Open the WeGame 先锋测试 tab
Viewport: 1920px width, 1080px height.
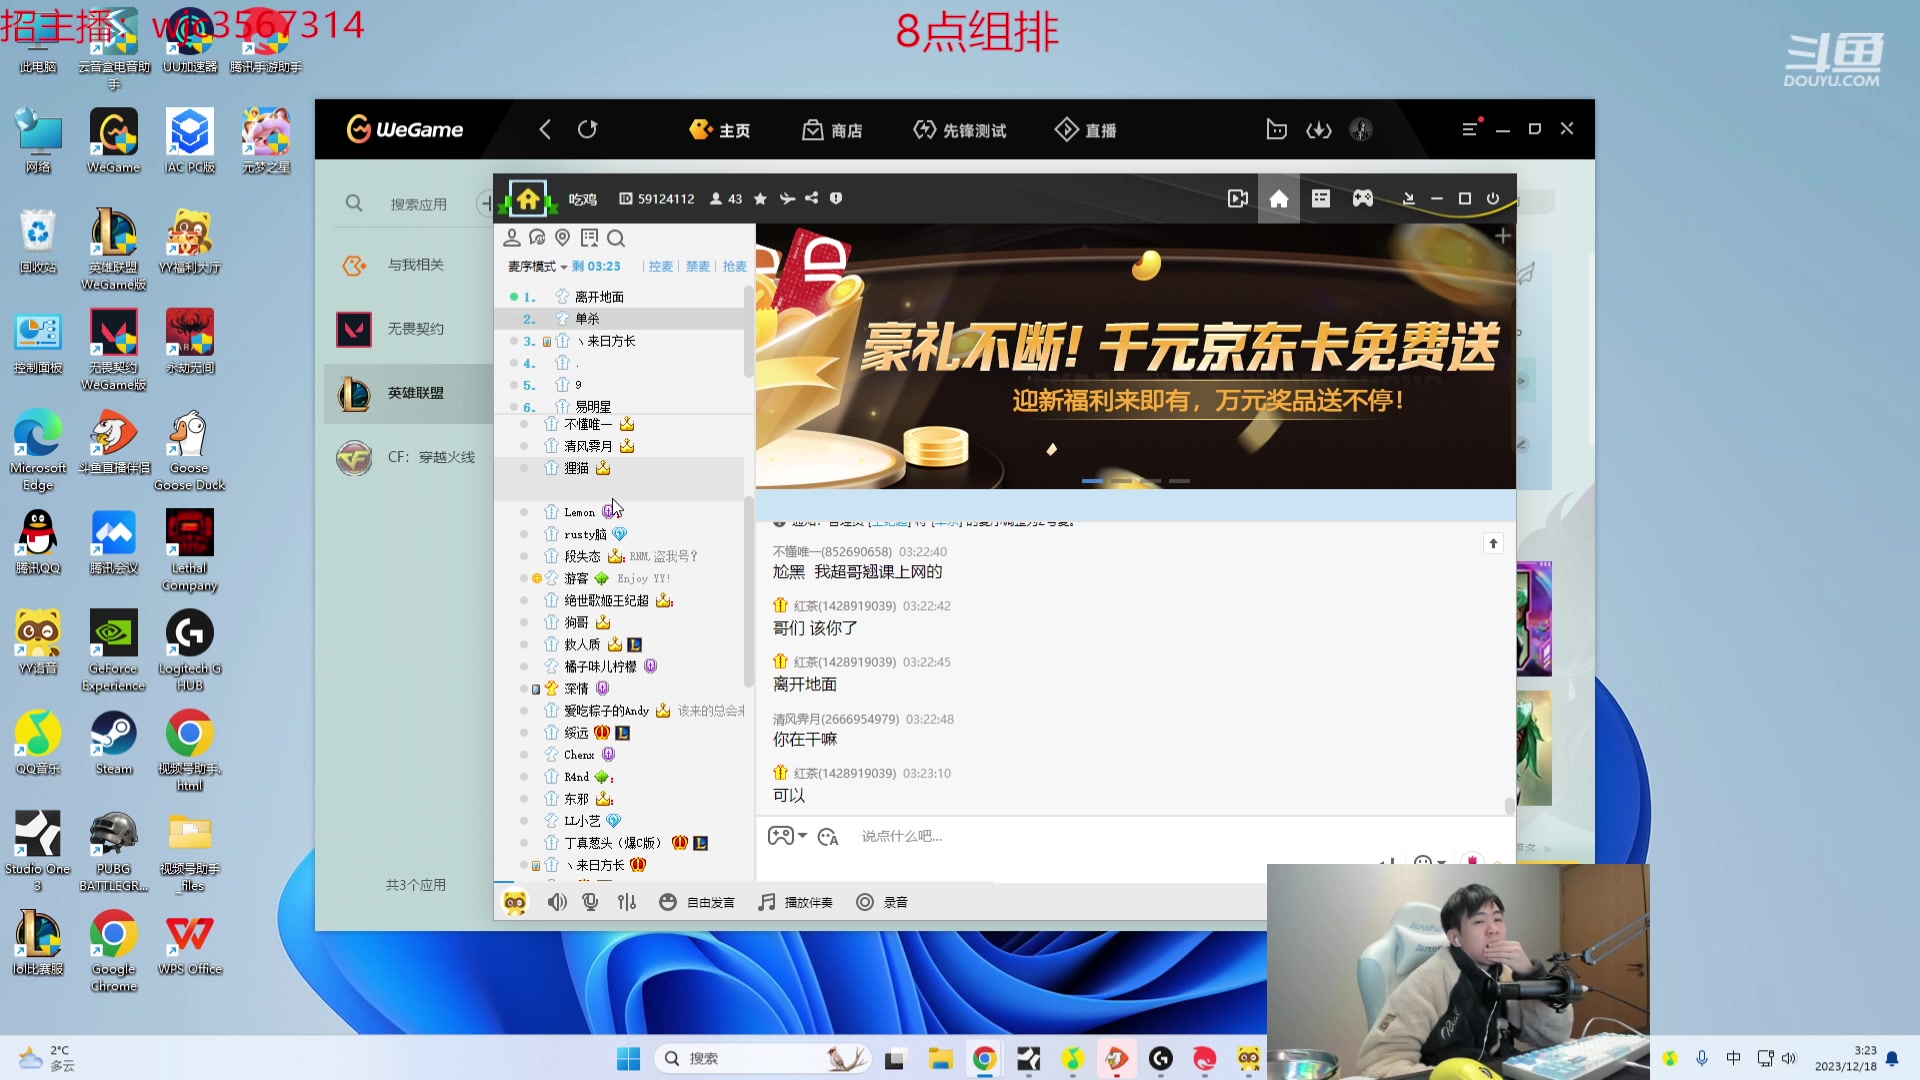pos(959,130)
